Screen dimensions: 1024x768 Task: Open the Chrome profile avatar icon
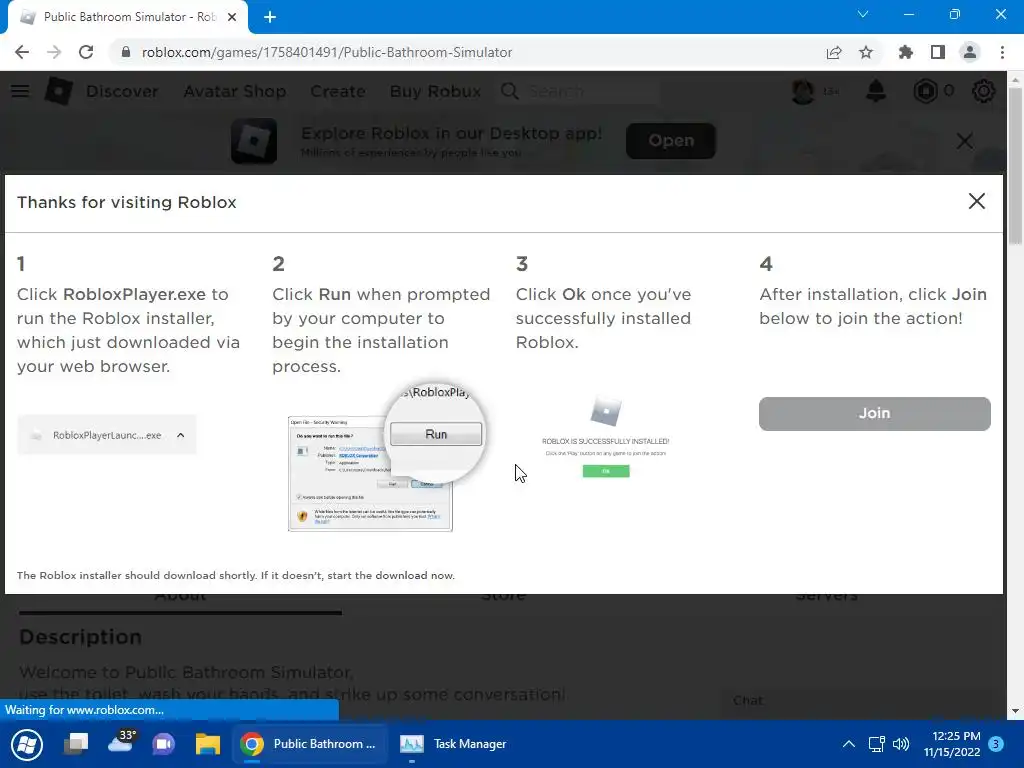pyautogui.click(x=970, y=52)
